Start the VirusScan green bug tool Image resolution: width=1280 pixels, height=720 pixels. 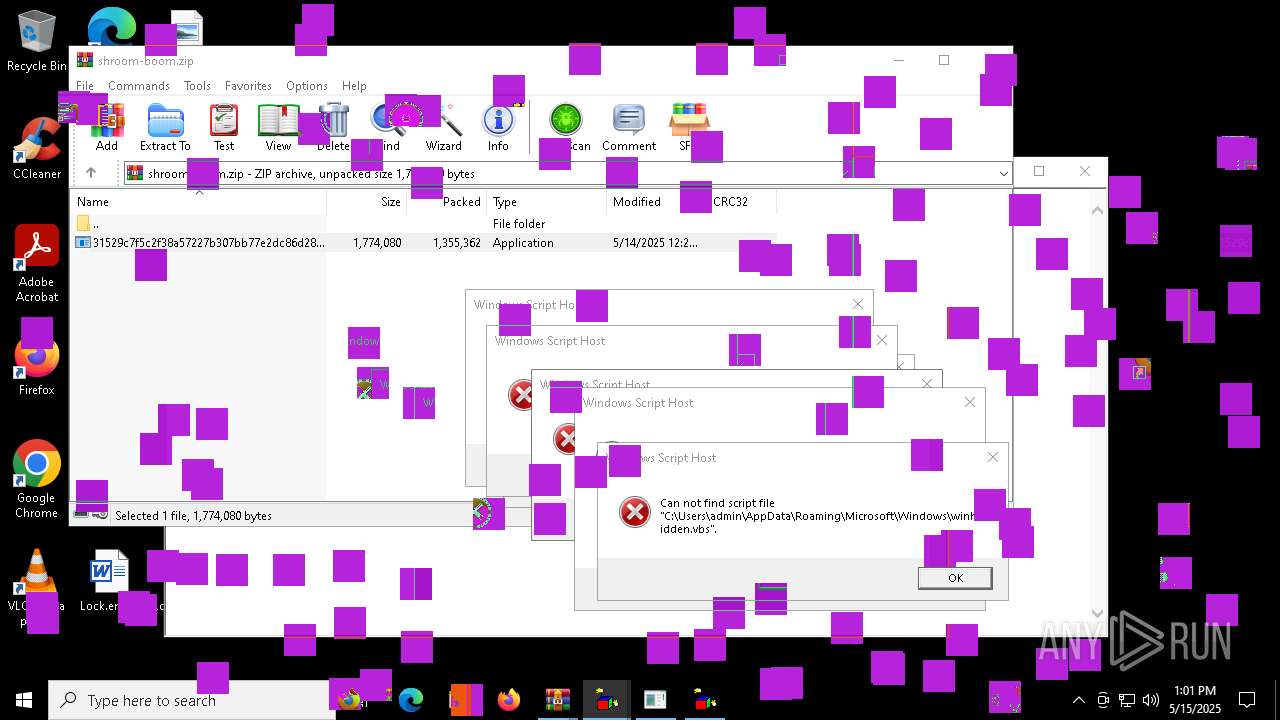point(566,121)
